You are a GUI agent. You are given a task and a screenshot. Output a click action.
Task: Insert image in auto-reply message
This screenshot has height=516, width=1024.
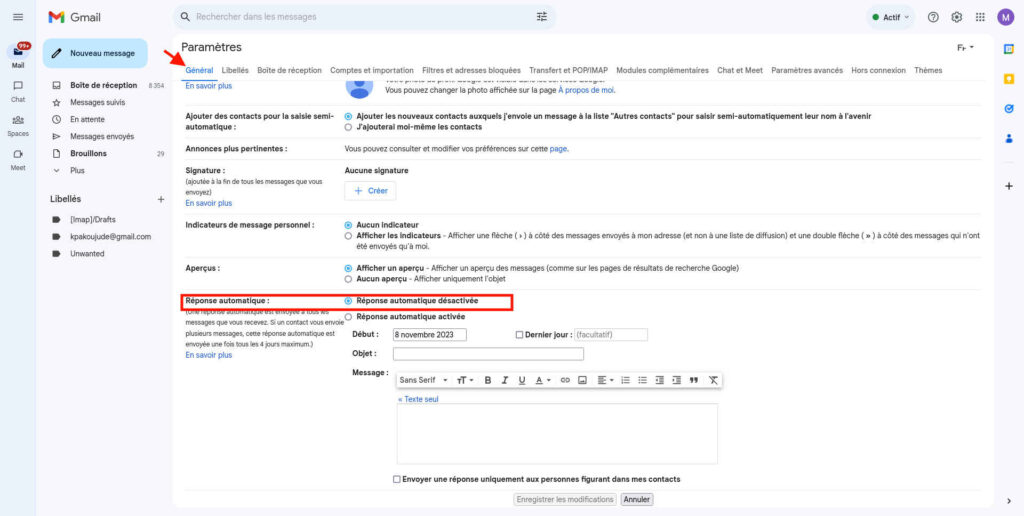point(583,380)
